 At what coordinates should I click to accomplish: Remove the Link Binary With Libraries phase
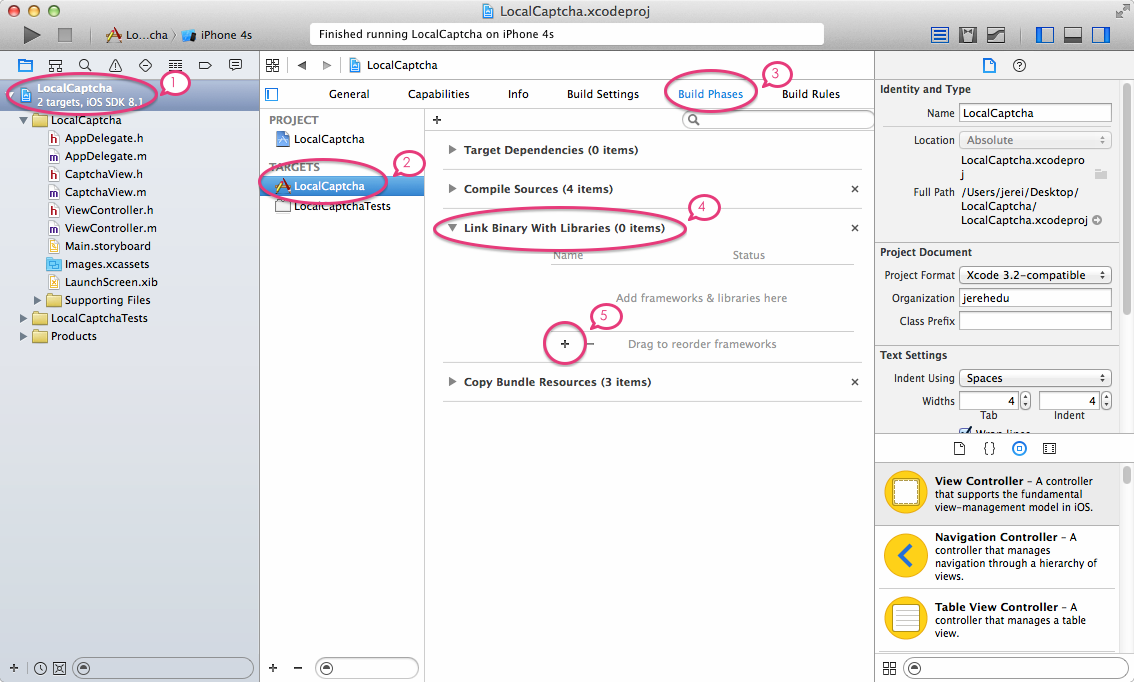pos(855,228)
